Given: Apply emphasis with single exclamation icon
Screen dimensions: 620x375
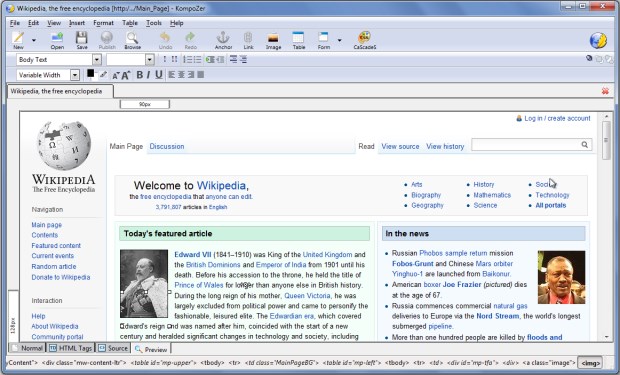Looking at the screenshot, I should pos(165,59).
